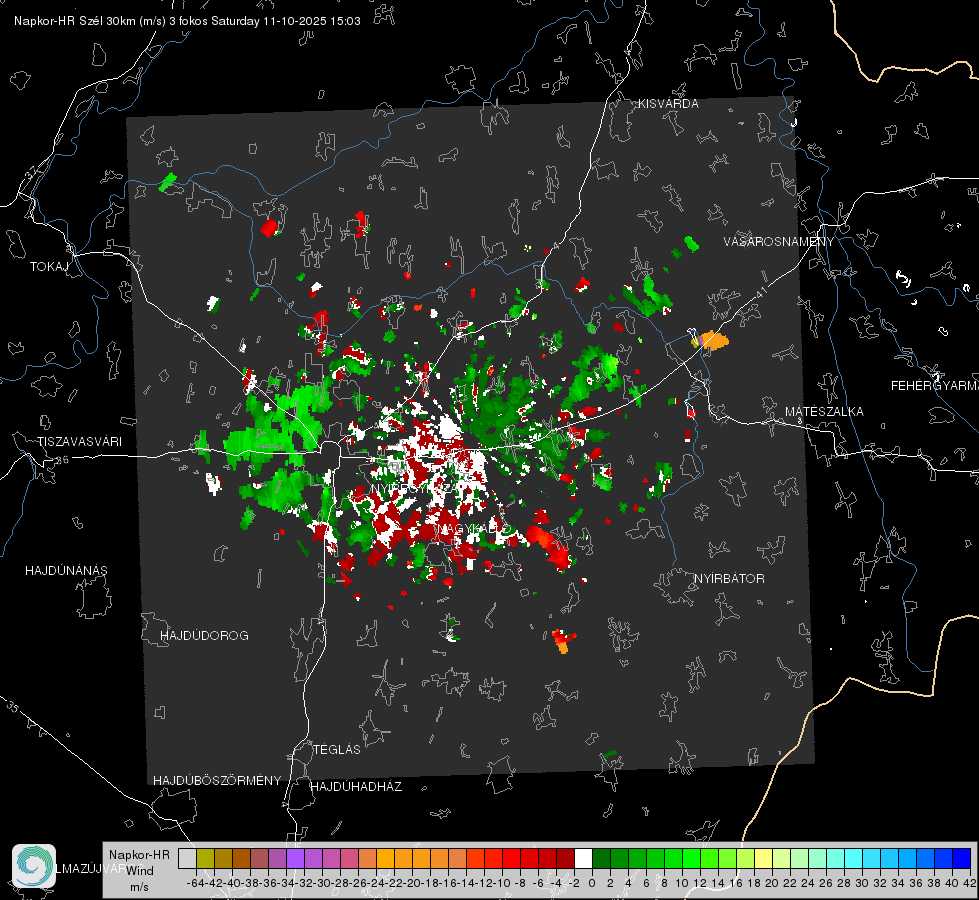Click the MÁTÉSZALKA town label
The width and height of the screenshot is (979, 900).
click(824, 412)
